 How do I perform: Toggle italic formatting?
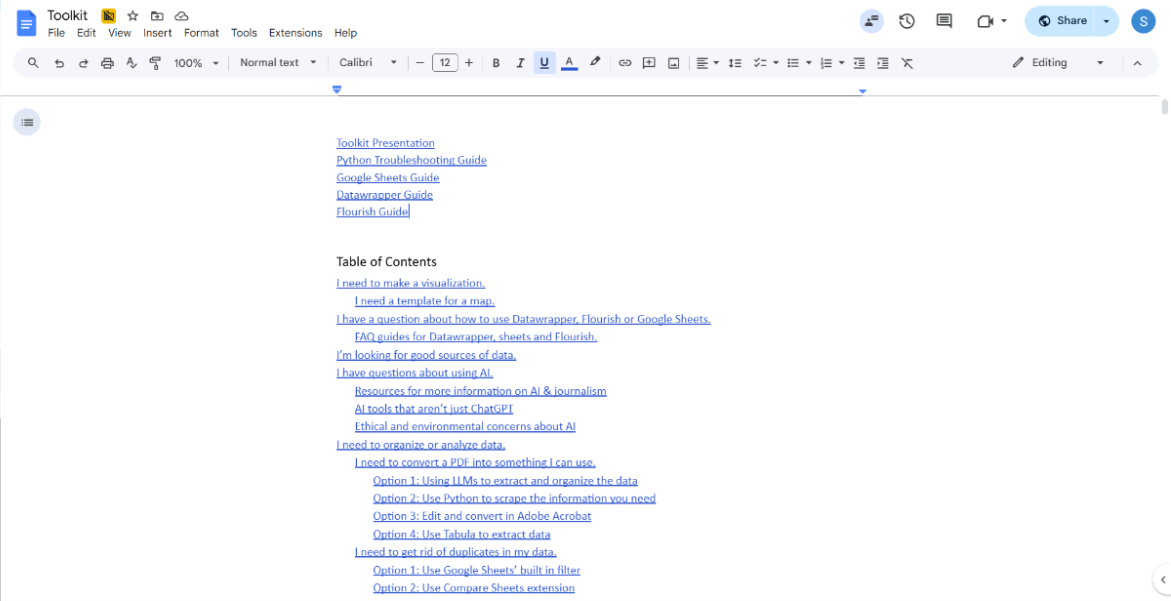coord(521,63)
